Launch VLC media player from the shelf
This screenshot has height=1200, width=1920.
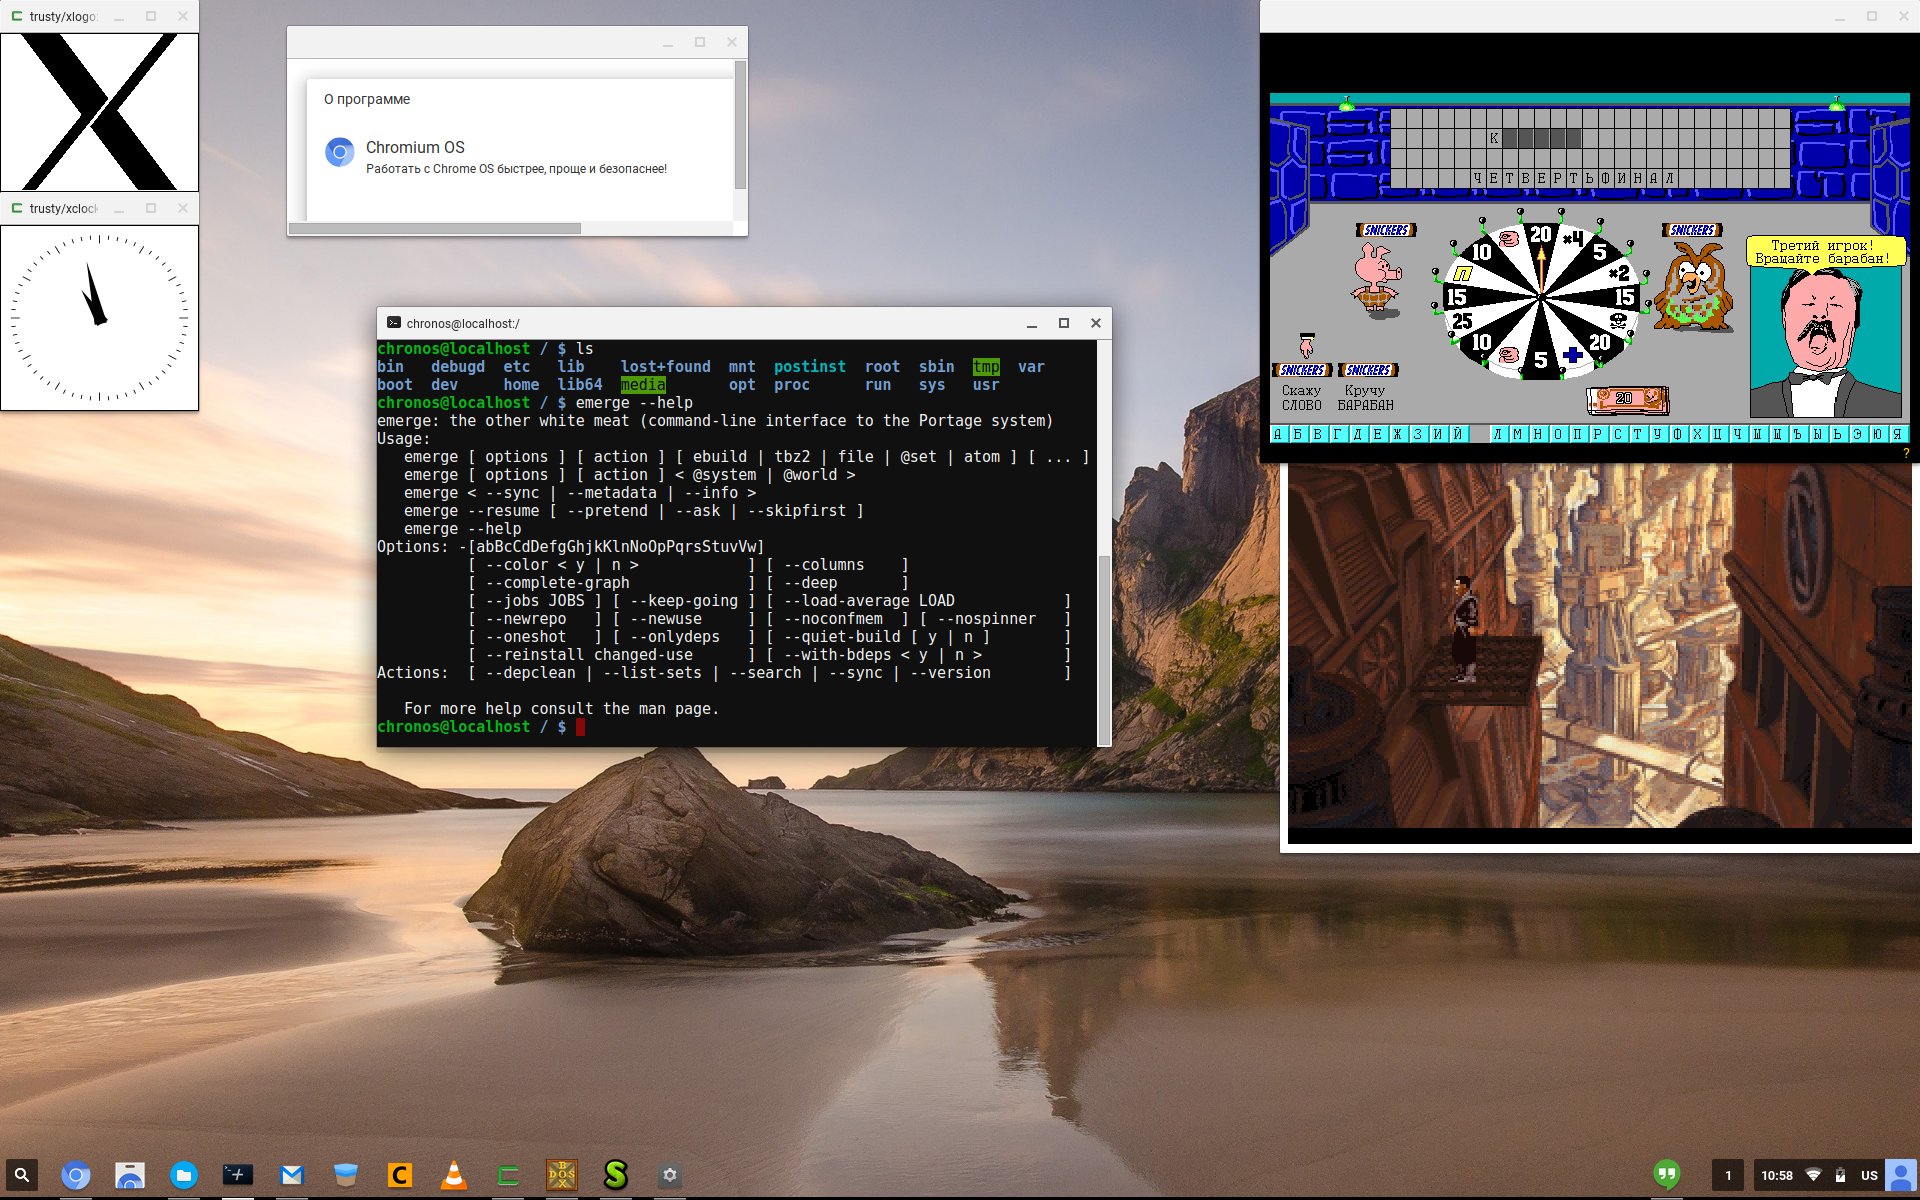(x=454, y=1175)
